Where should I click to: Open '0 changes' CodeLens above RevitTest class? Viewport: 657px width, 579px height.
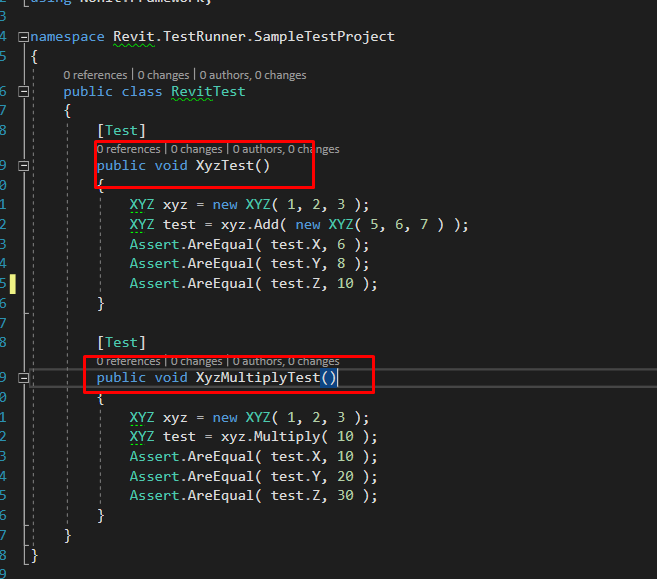pyautogui.click(x=164, y=75)
